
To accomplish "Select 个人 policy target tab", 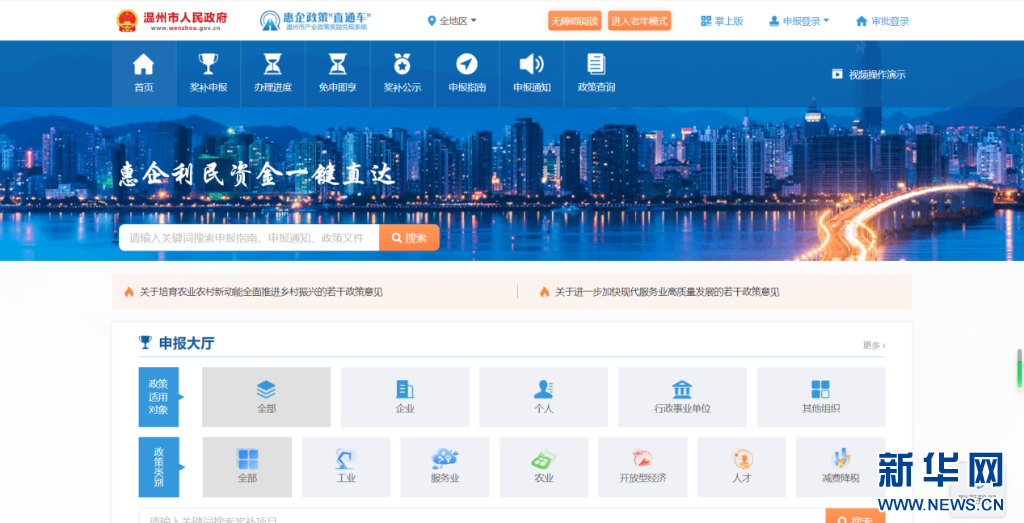I will (x=543, y=397).
